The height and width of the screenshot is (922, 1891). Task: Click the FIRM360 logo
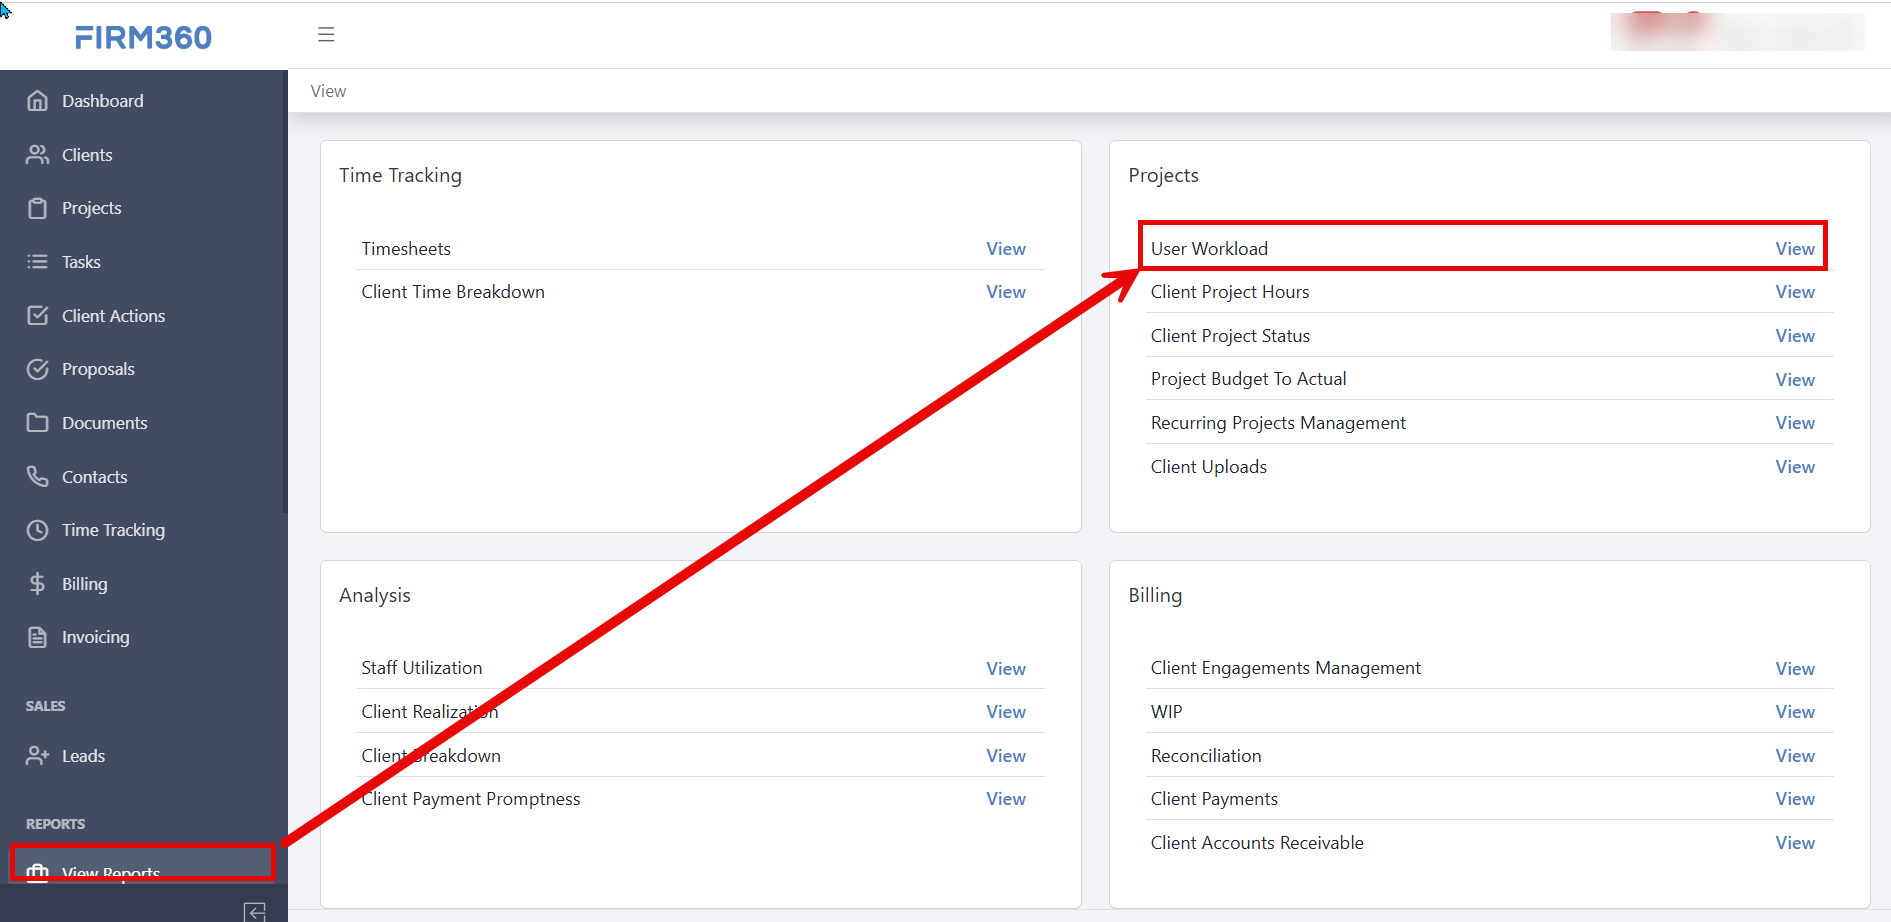[x=143, y=38]
